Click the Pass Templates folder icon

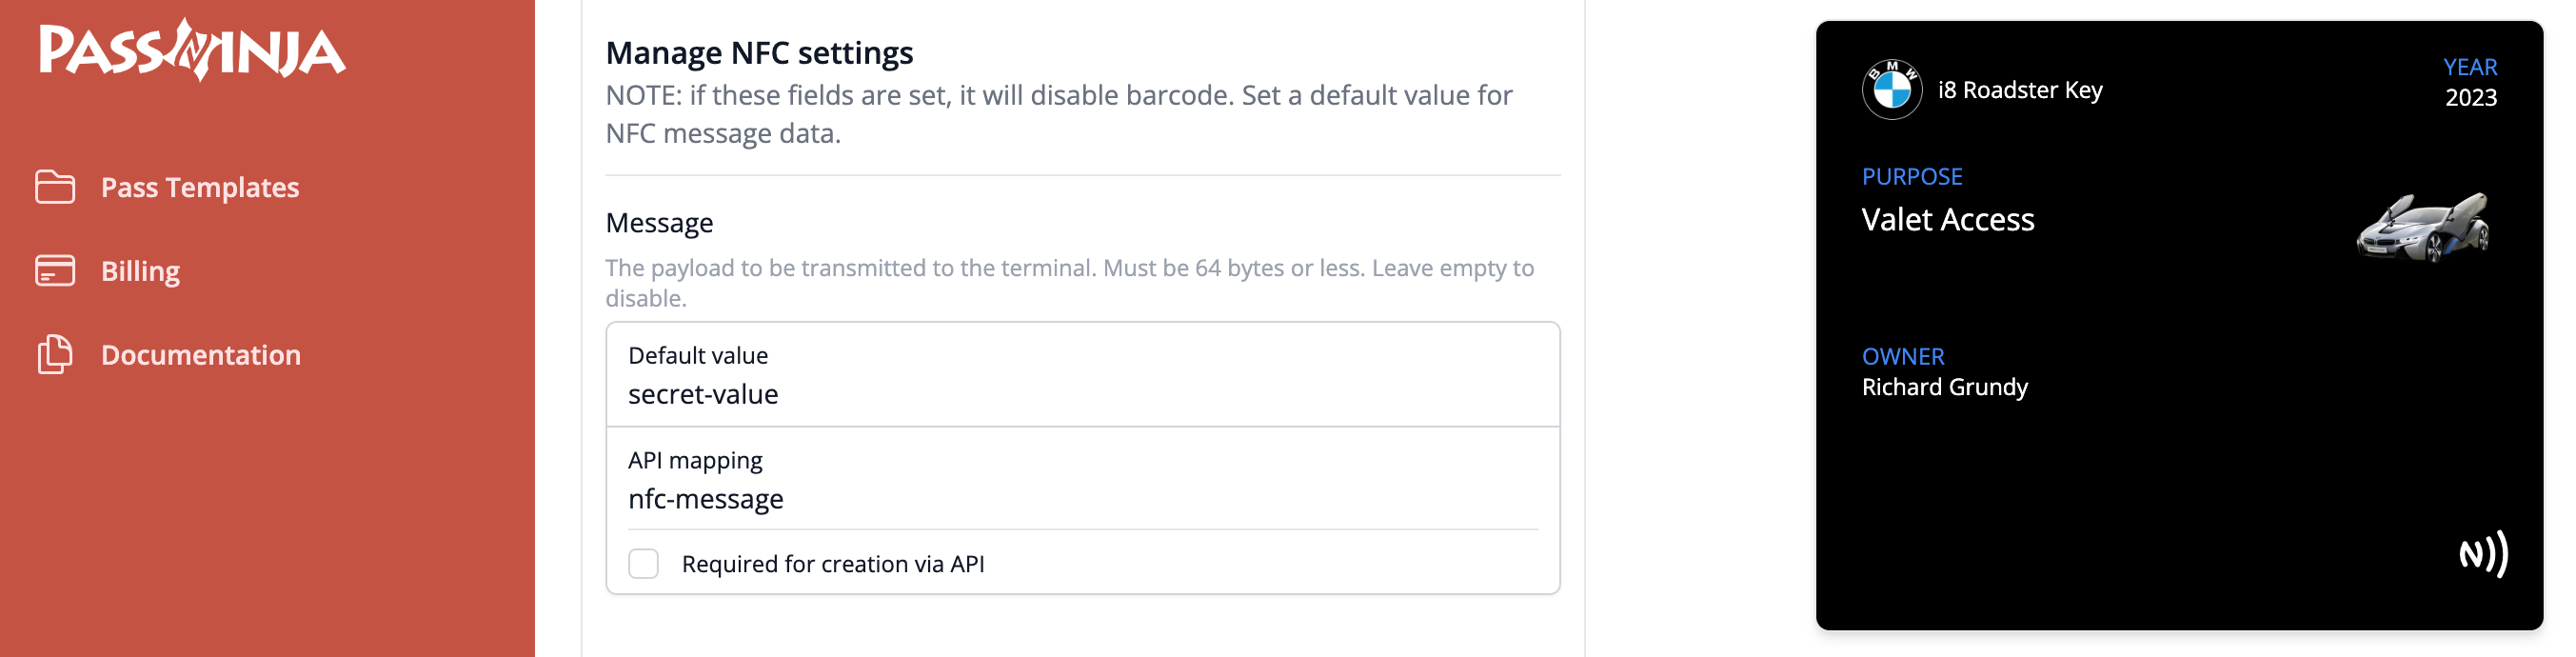pos(55,187)
